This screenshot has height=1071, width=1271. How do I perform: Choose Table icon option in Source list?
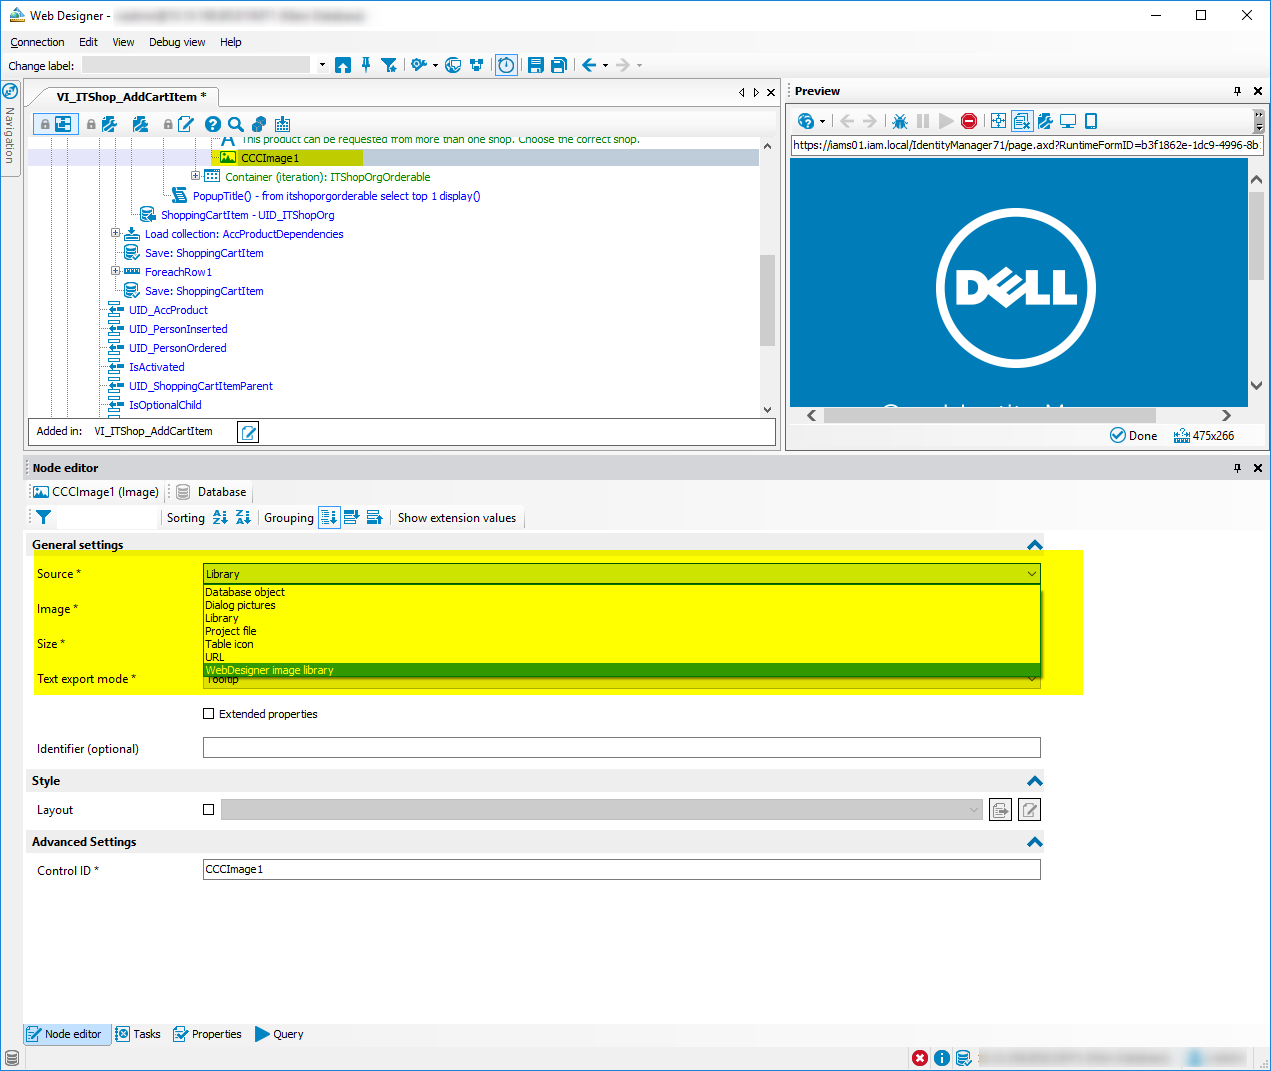click(621, 644)
